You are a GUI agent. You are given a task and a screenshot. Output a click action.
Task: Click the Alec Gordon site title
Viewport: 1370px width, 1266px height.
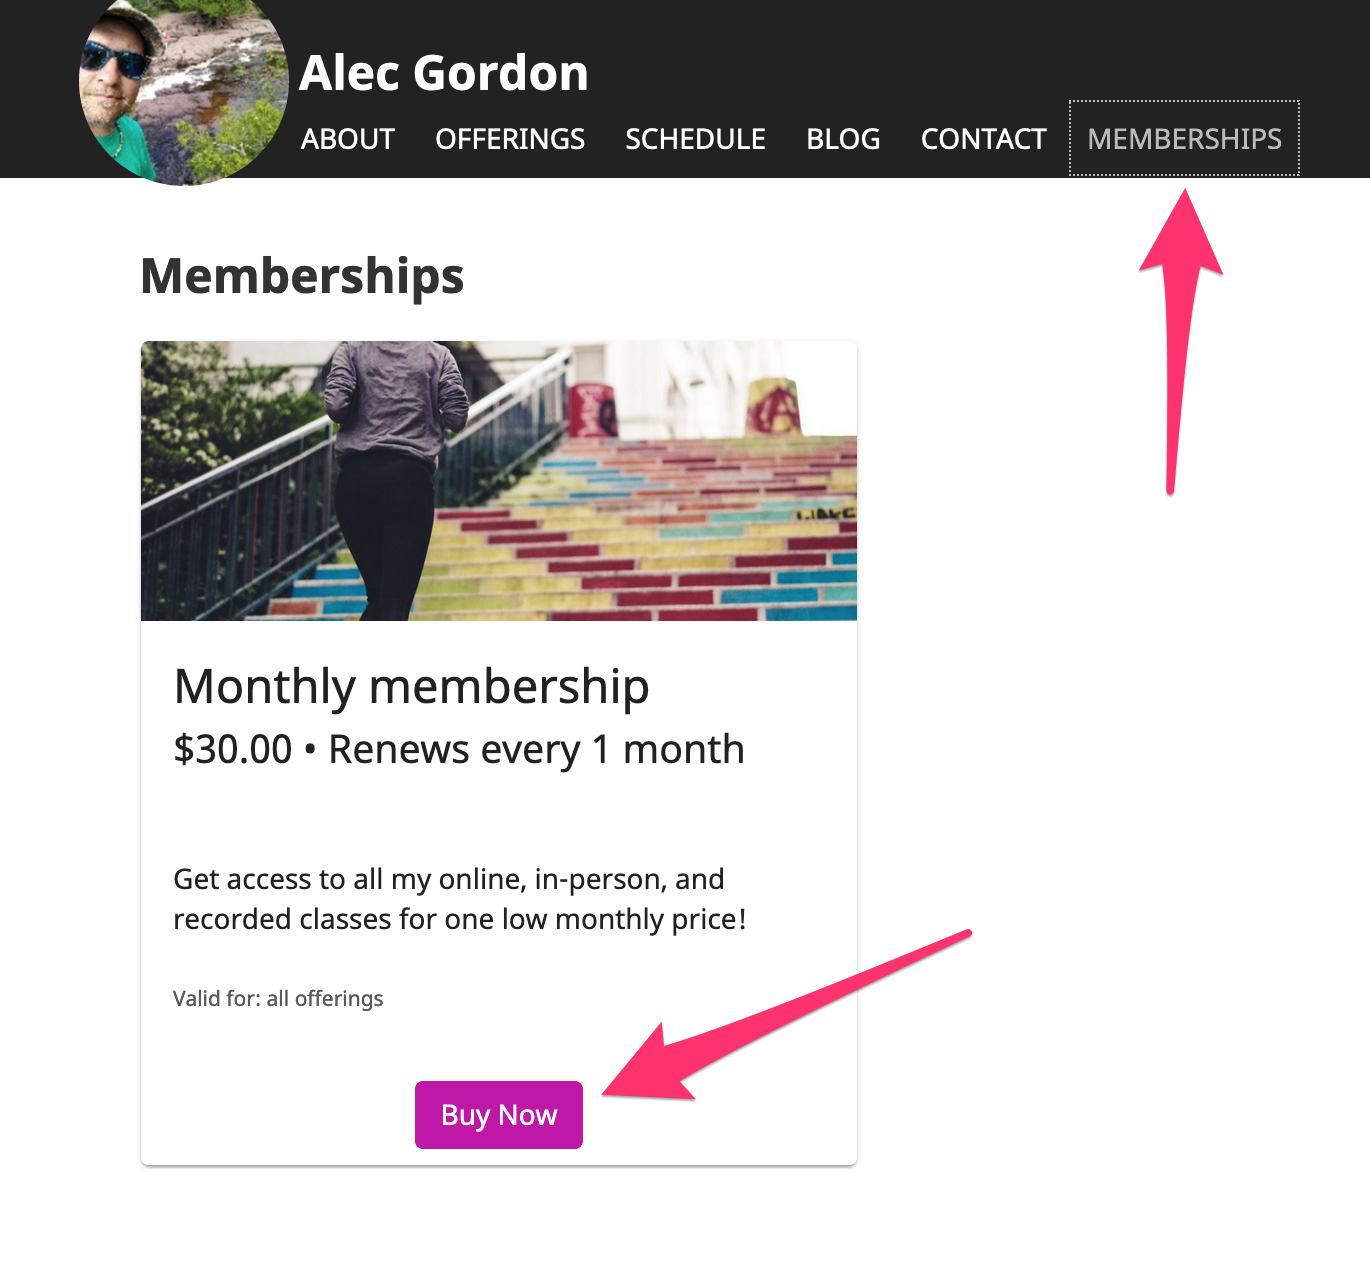point(444,73)
